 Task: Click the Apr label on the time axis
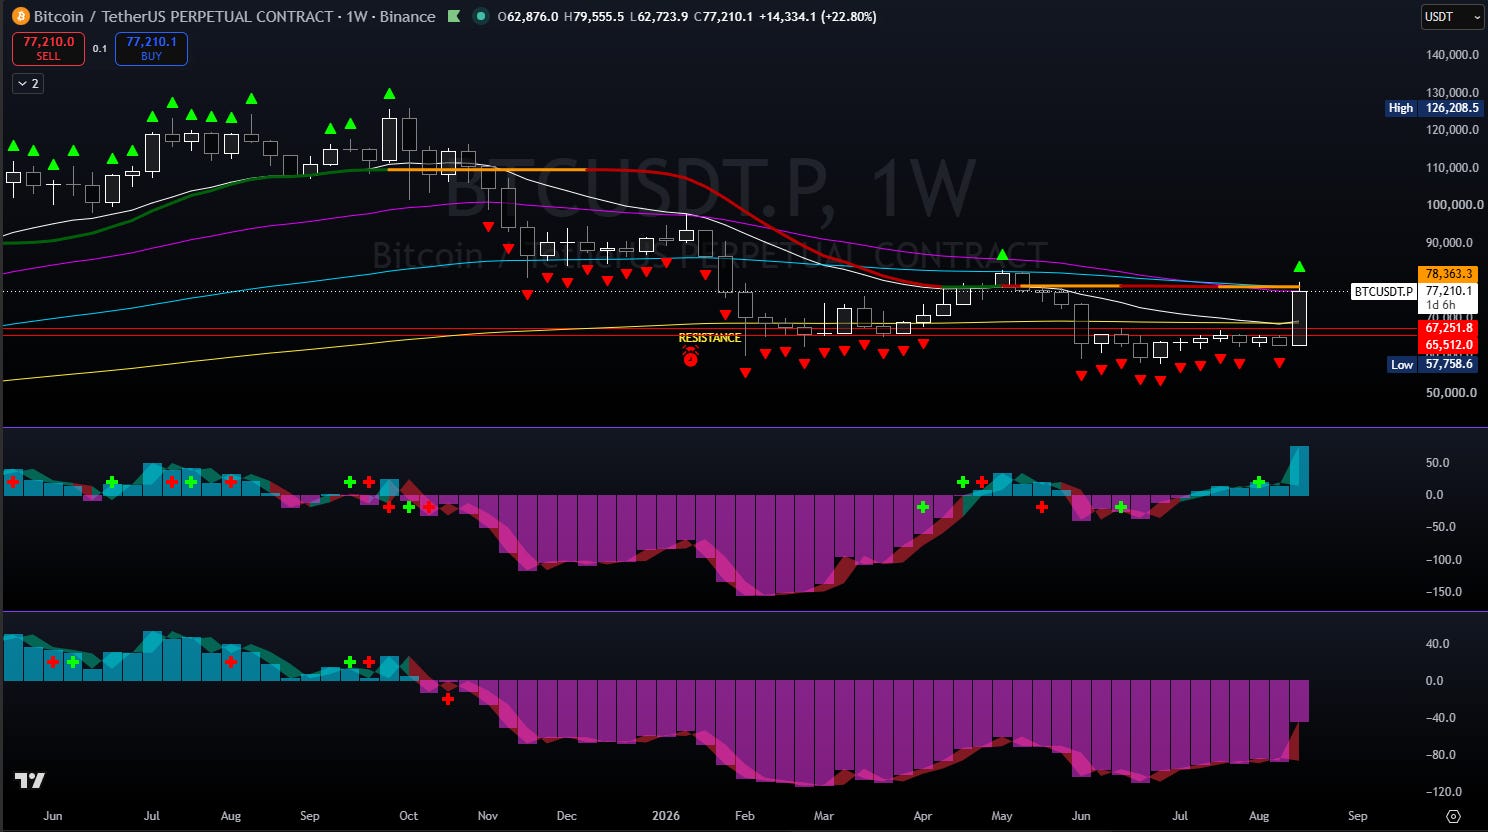(923, 816)
